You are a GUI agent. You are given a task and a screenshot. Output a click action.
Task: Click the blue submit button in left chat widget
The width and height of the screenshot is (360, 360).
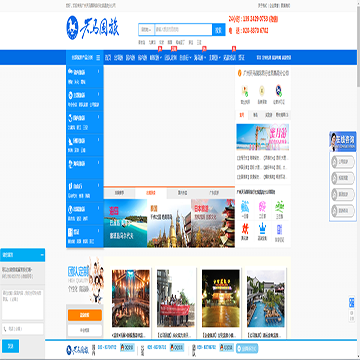click(x=11, y=346)
